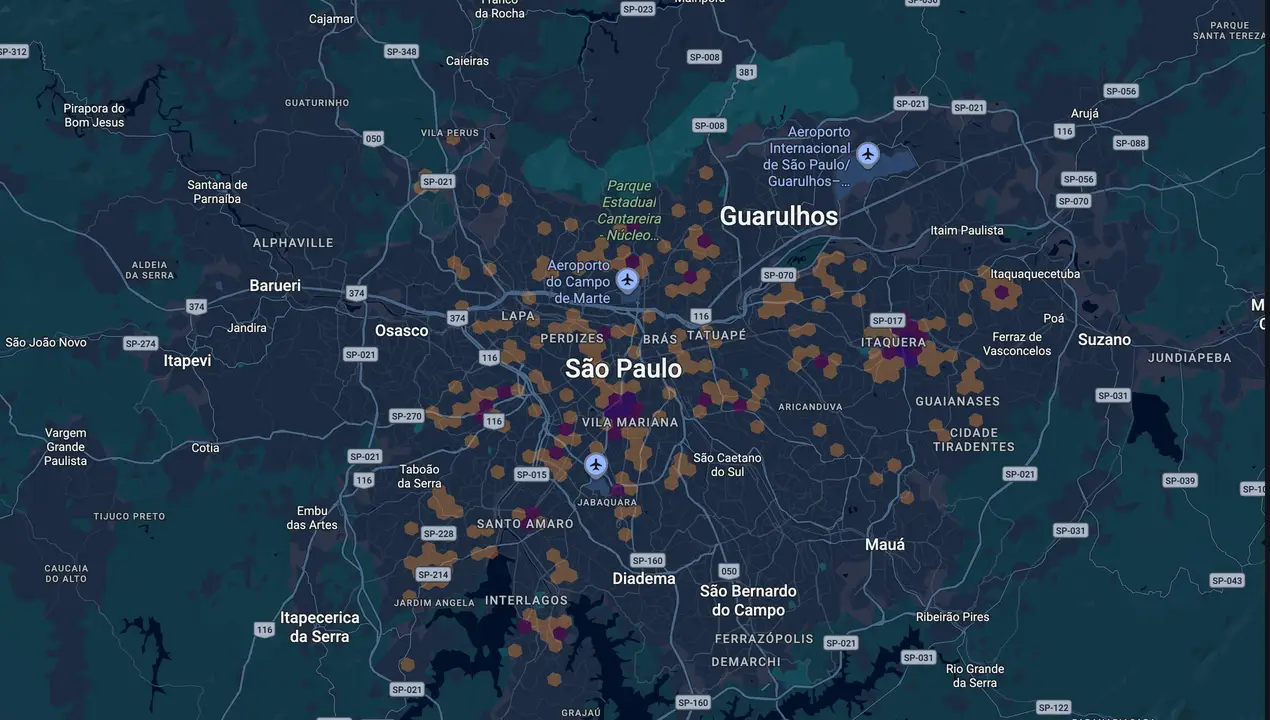The image size is (1270, 720).
Task: Click the SP-088 road shield
Action: tap(1130, 143)
